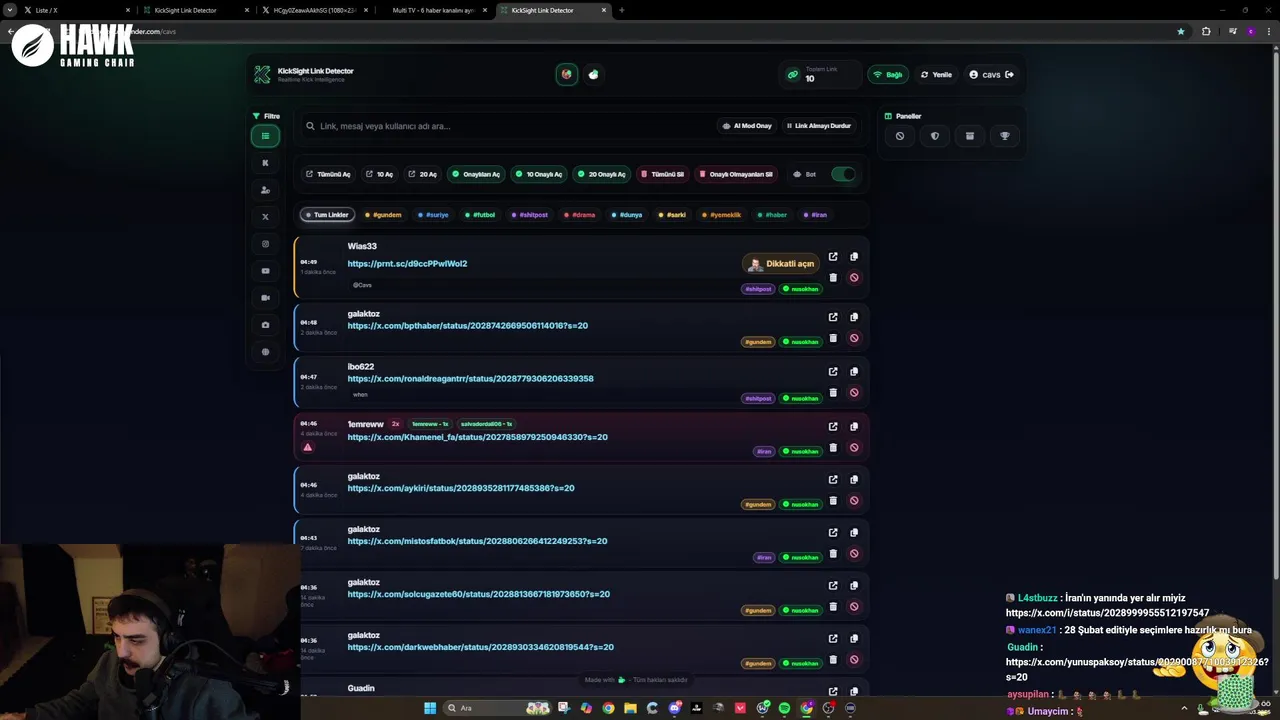
Task: Open the shield panel icon
Action: click(x=935, y=136)
